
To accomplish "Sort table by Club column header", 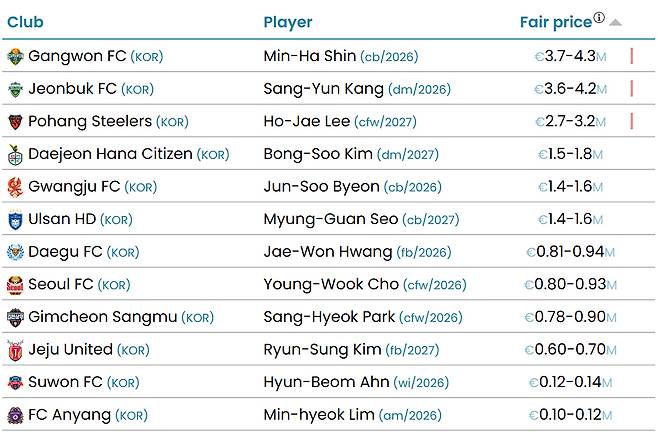I will coord(25,22).
